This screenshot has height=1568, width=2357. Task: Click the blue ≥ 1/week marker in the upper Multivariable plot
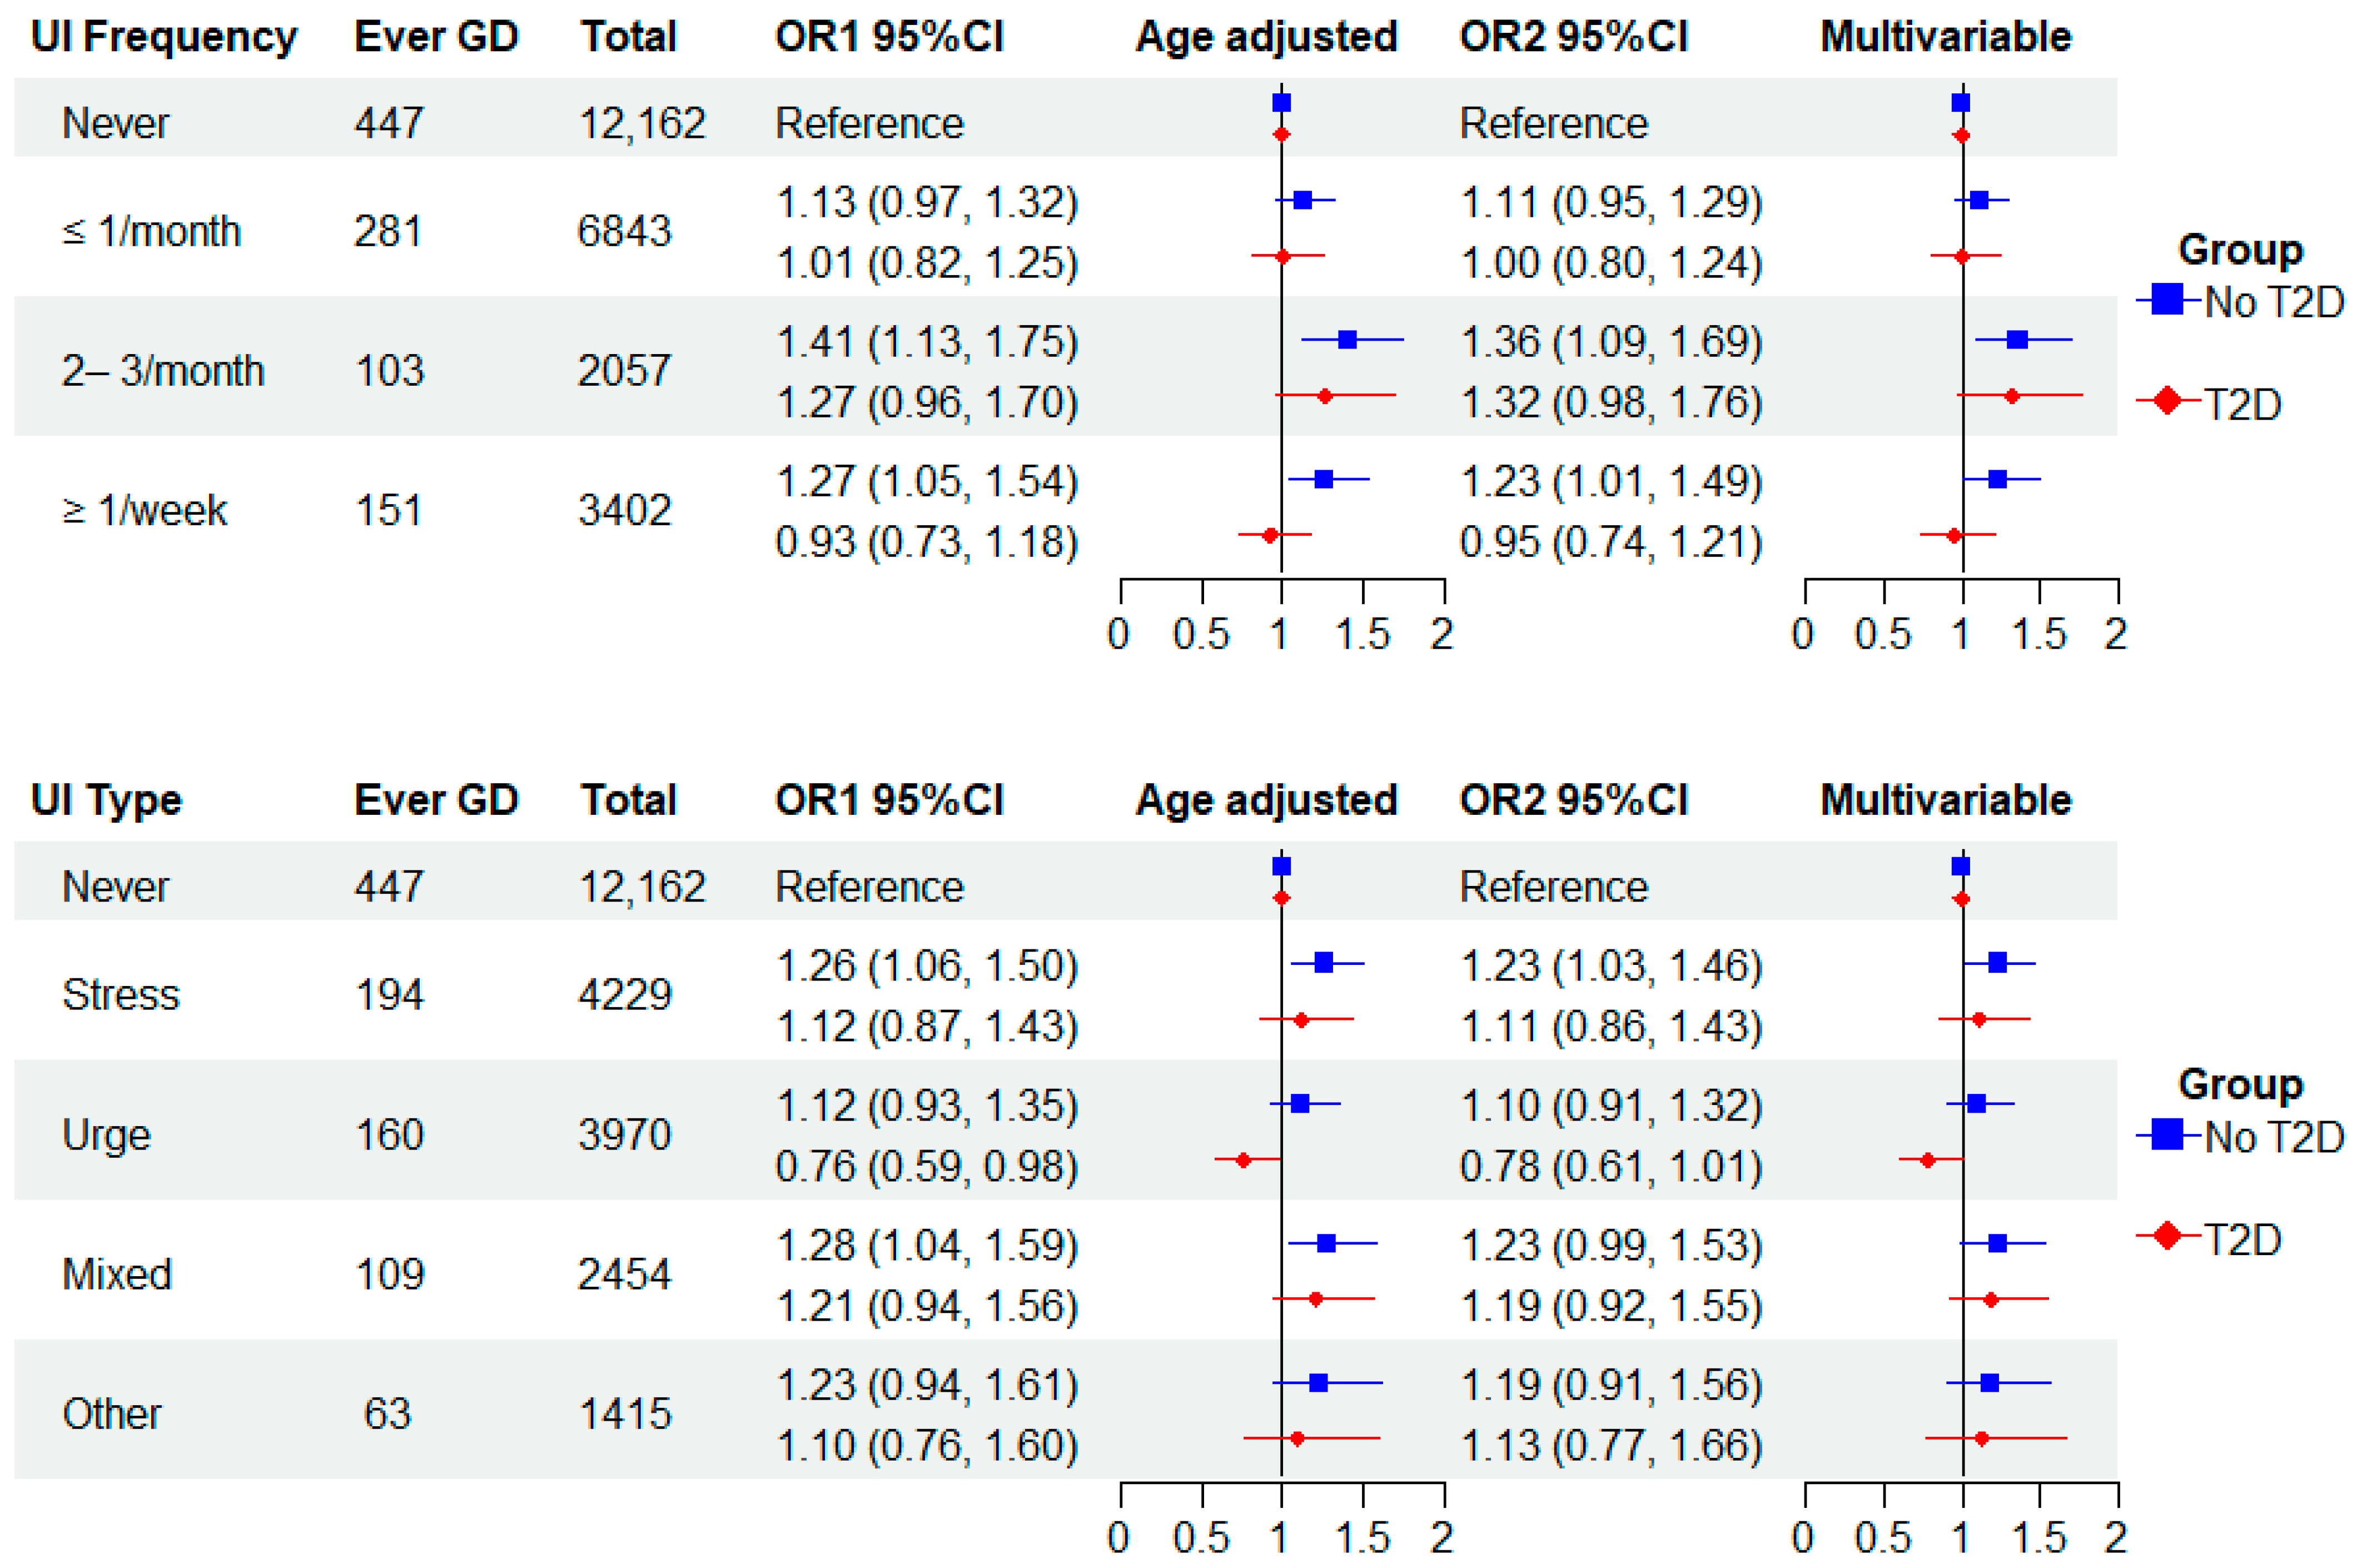1997,479
